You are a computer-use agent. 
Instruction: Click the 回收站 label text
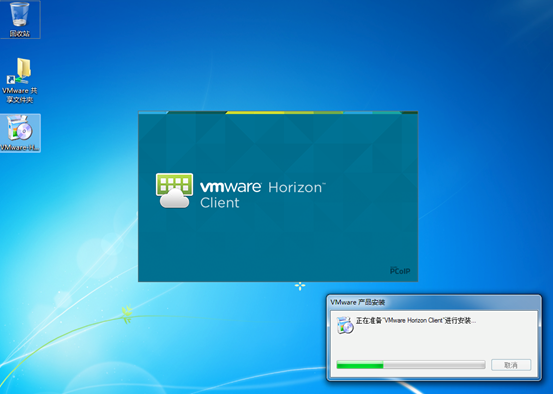click(20, 34)
